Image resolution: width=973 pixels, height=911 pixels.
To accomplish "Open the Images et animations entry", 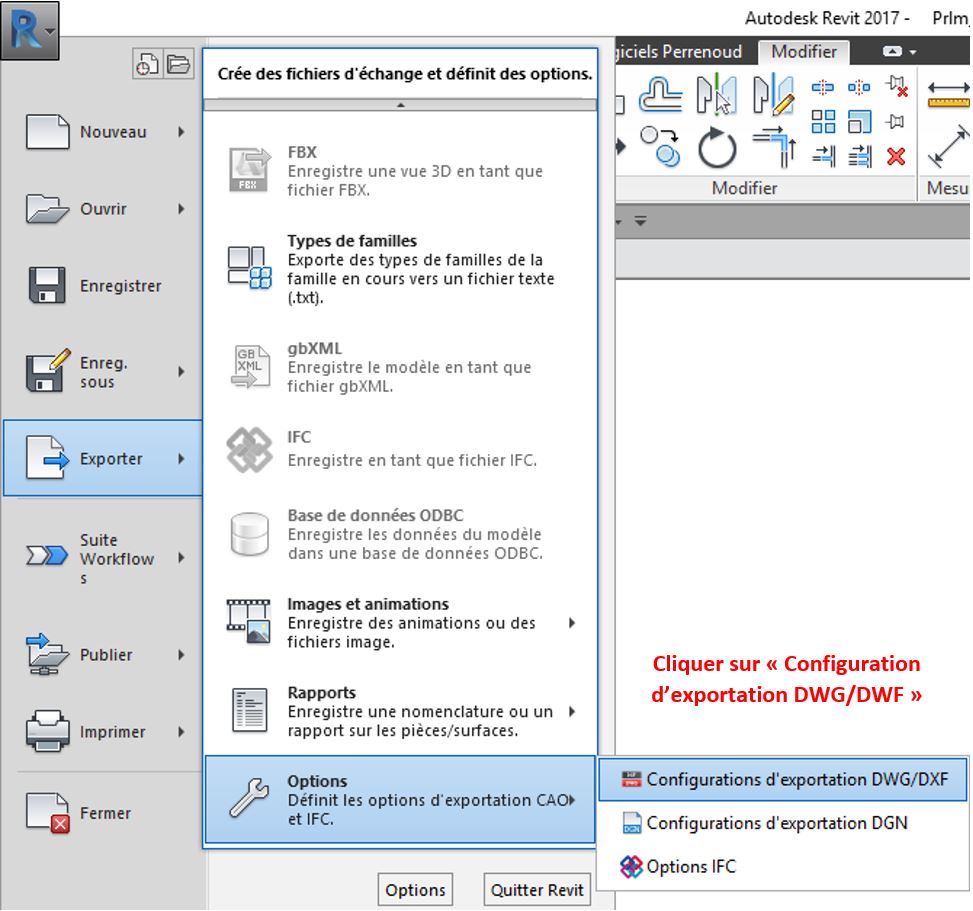I will [x=401, y=622].
